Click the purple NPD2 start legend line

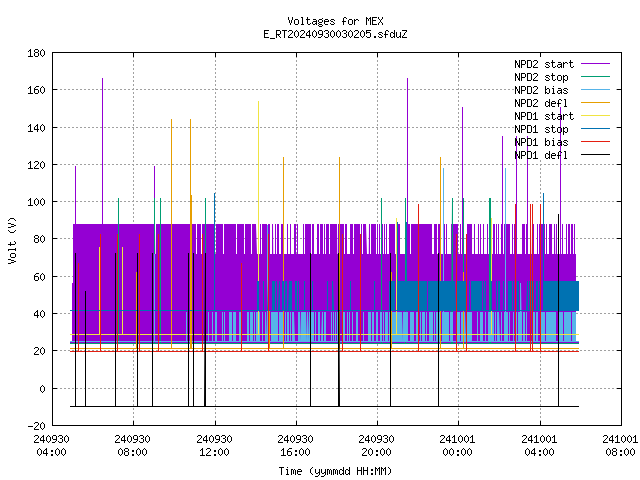(595, 64)
